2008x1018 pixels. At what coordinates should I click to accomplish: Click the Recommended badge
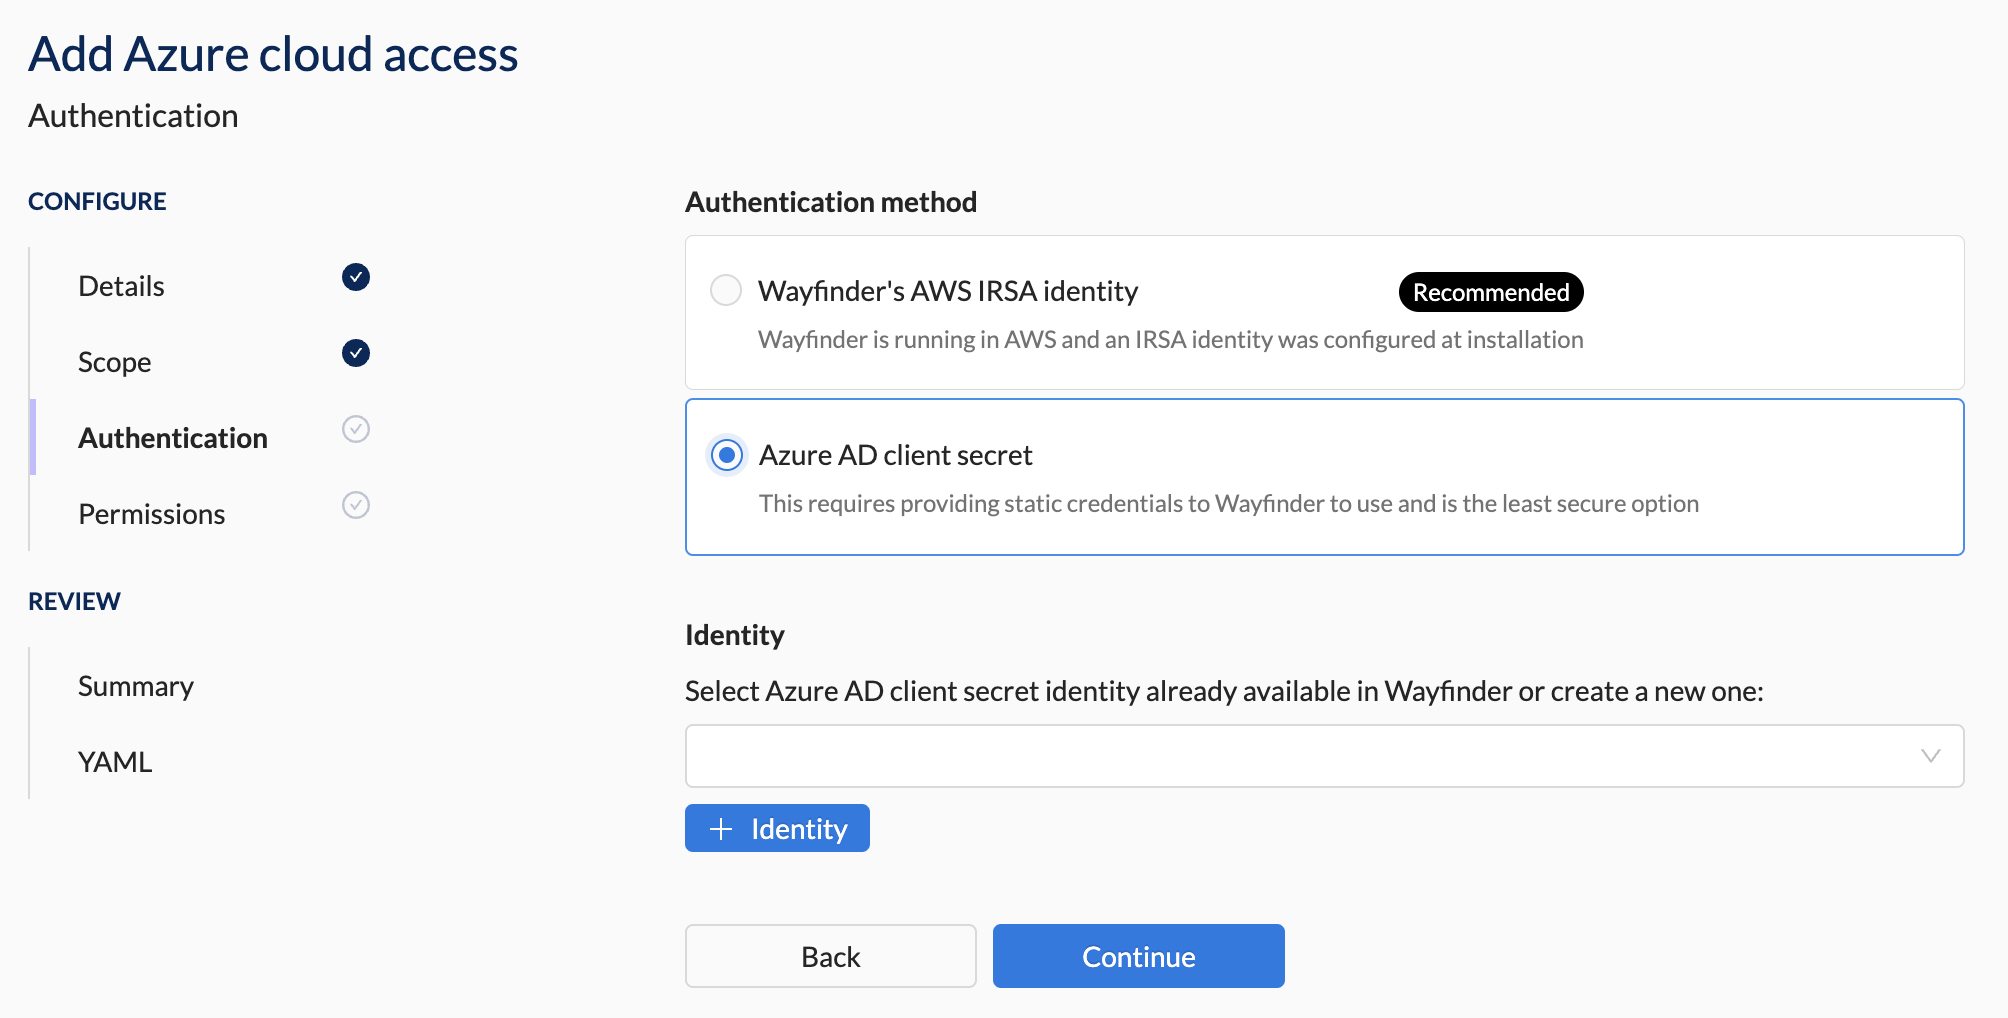pos(1491,292)
